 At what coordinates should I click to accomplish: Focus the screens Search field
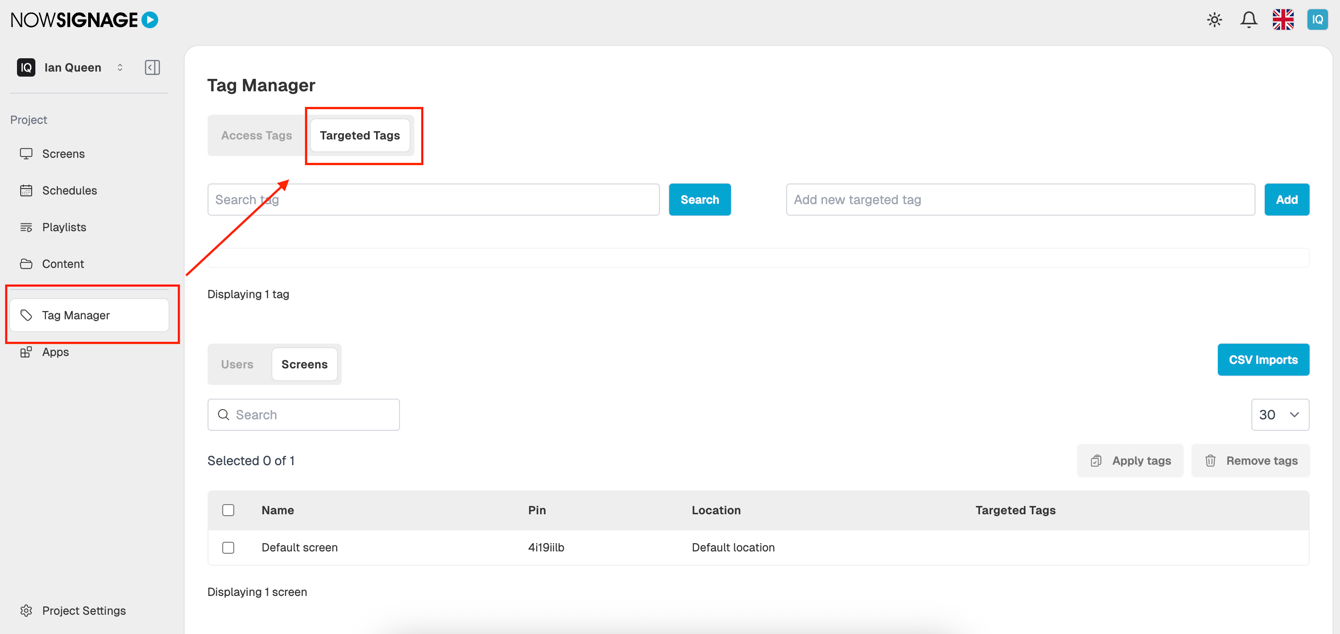(304, 415)
